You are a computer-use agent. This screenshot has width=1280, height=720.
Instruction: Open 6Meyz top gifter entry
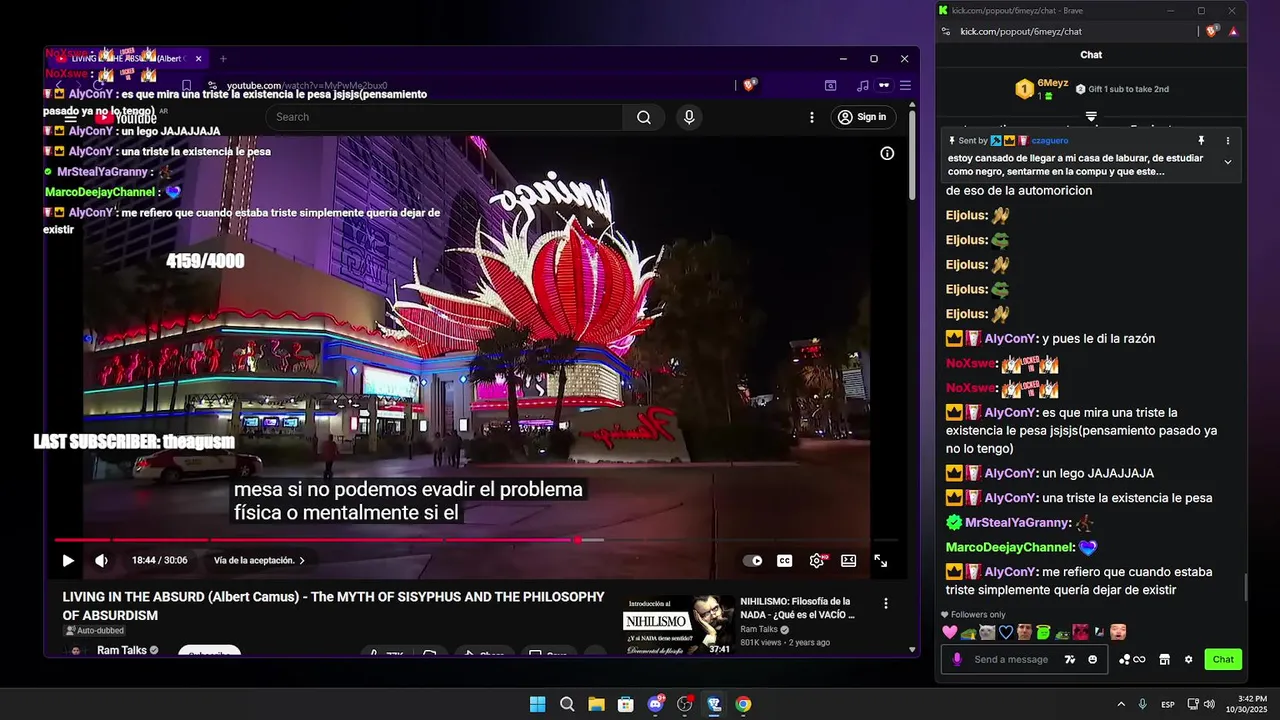coord(1041,89)
